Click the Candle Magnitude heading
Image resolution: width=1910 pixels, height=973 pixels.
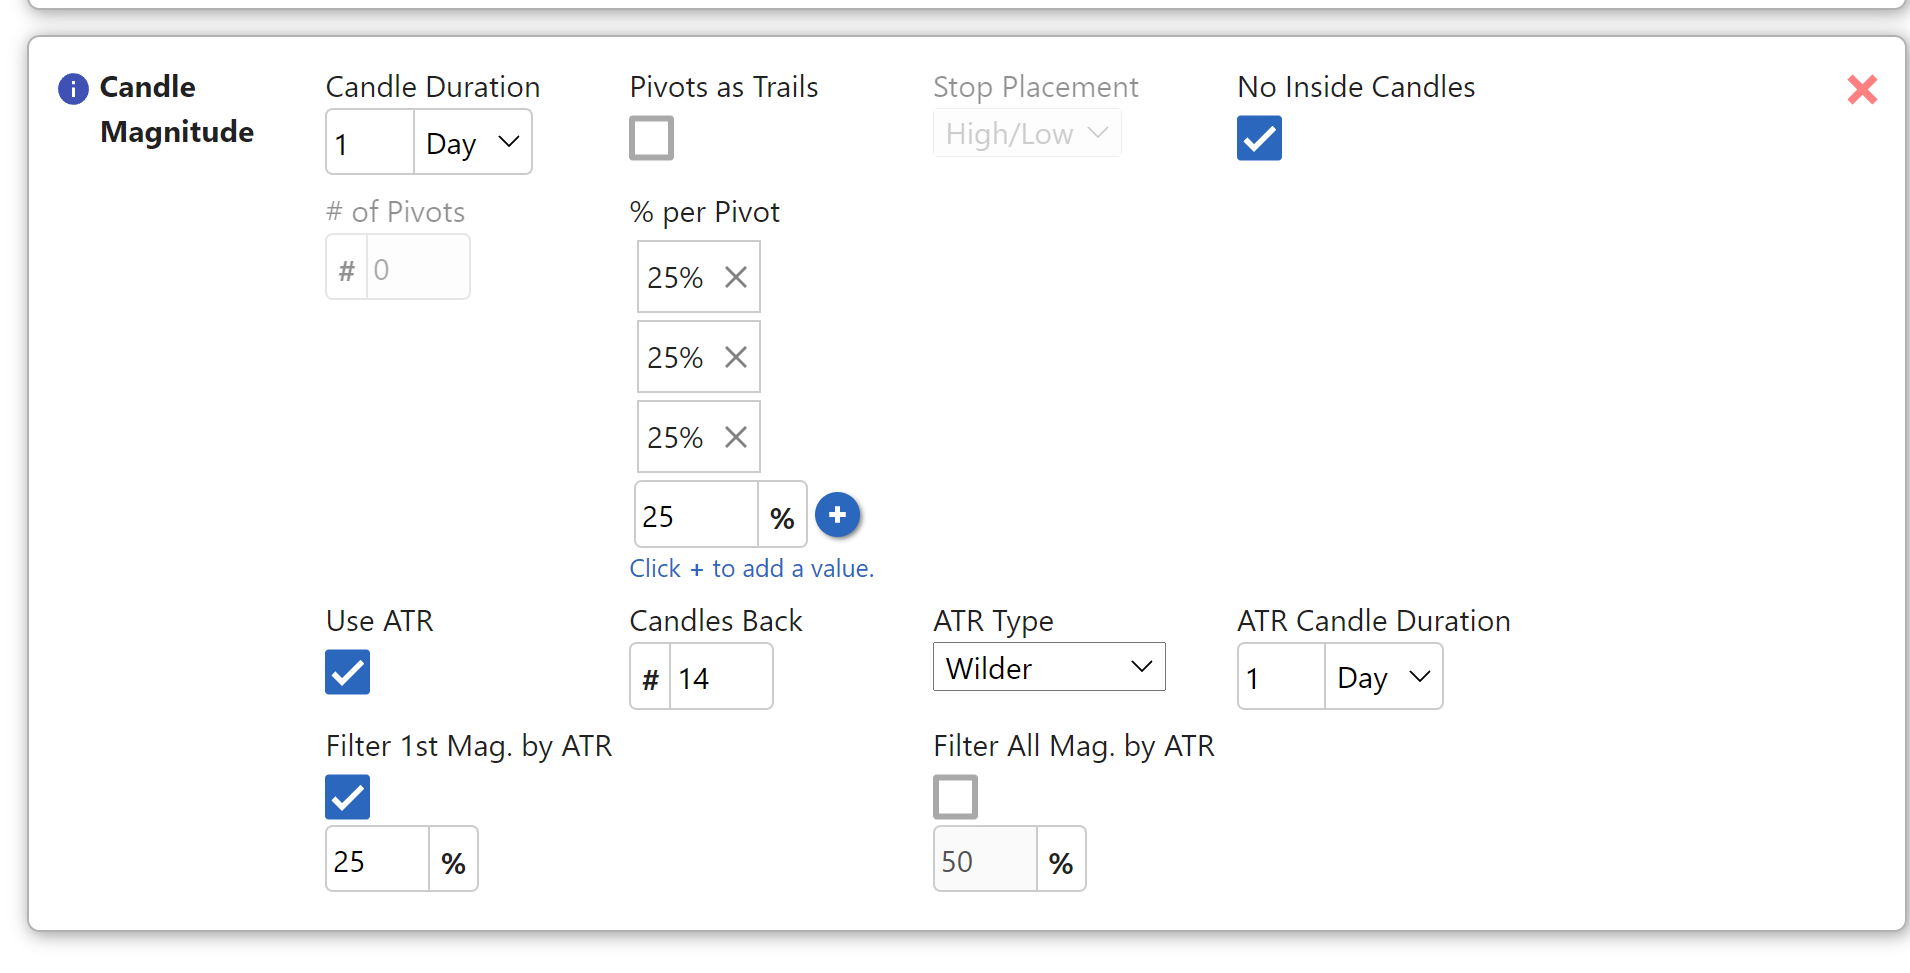(176, 109)
